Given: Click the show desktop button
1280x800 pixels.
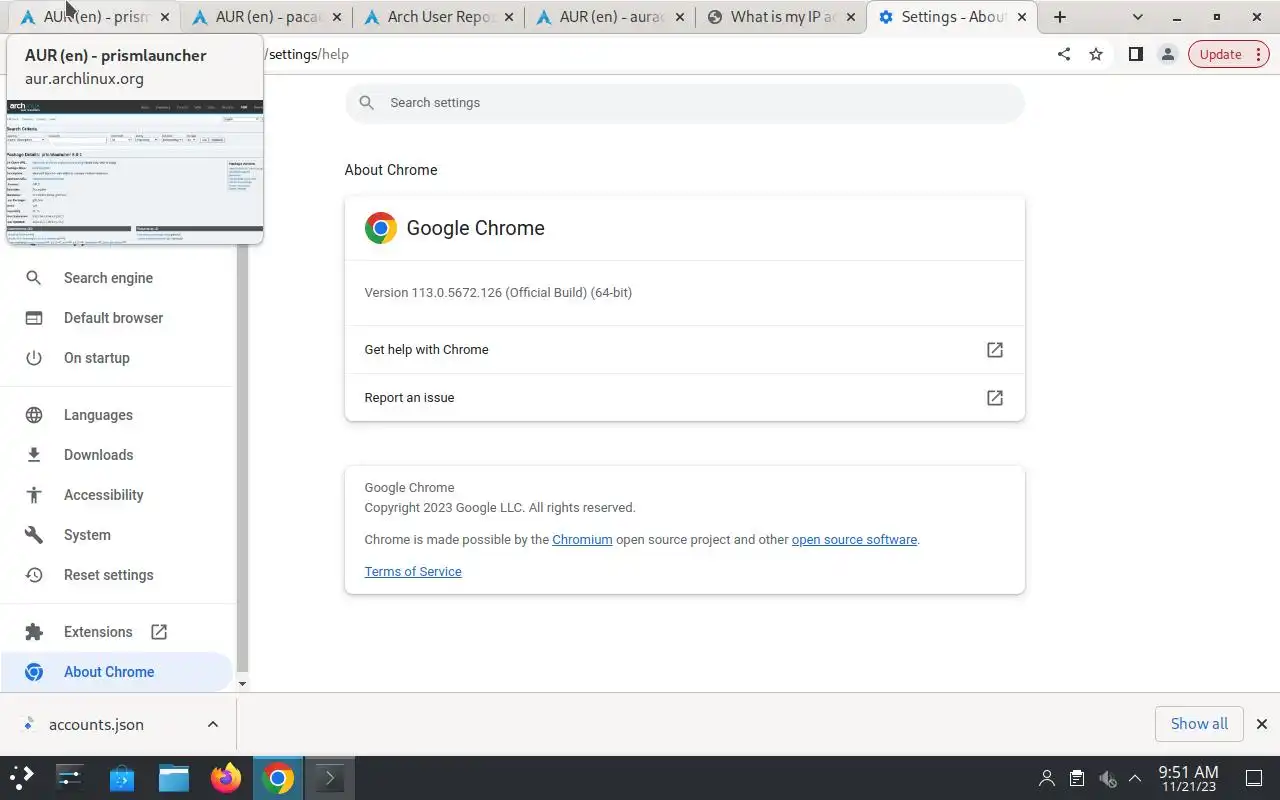Looking at the screenshot, I should tap(1253, 778).
